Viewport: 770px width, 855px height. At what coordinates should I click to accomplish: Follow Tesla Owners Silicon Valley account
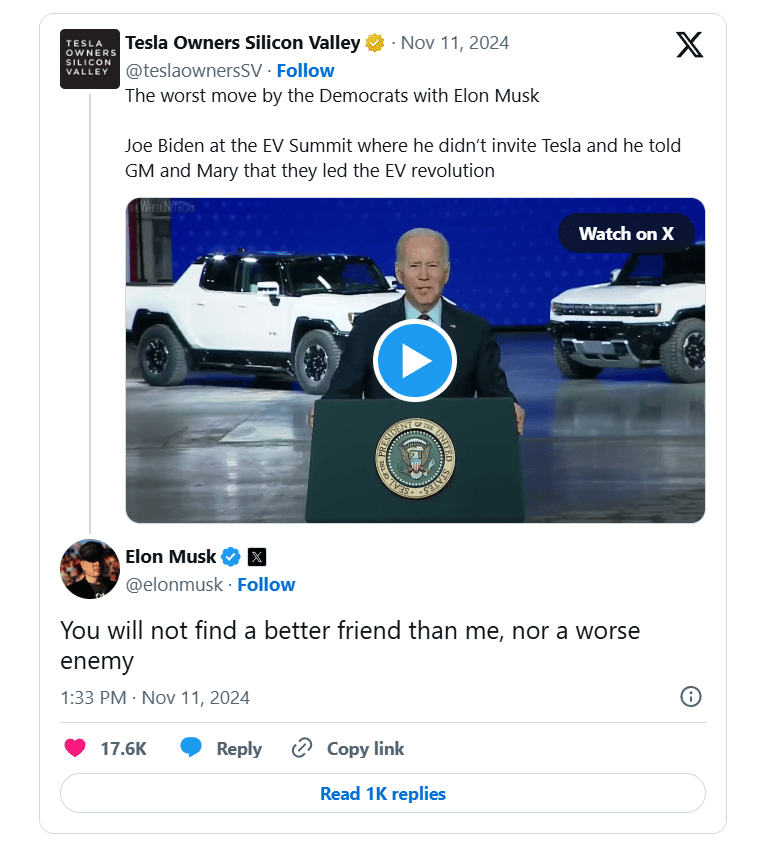[305, 70]
